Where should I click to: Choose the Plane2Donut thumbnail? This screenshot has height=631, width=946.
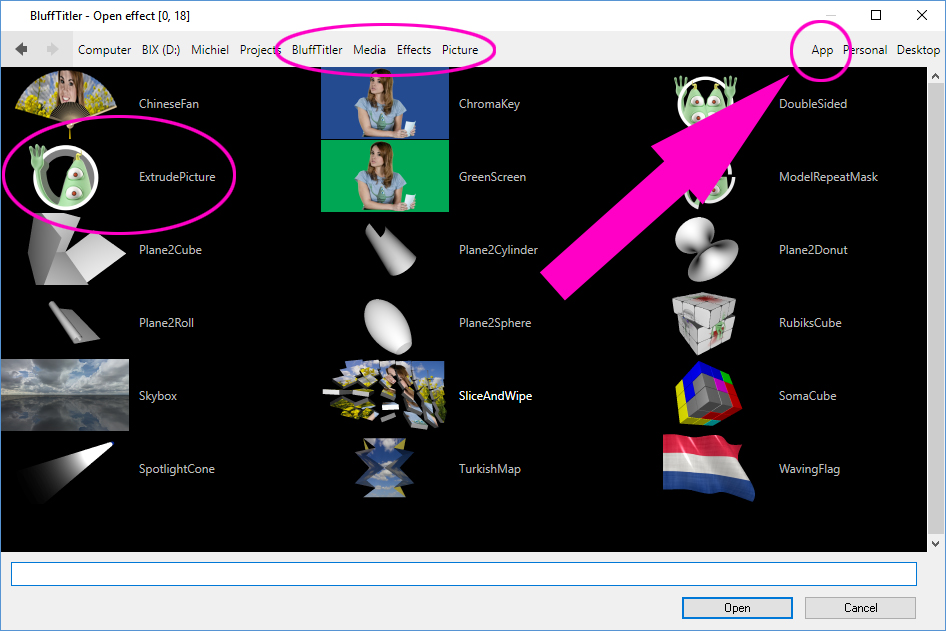pyautogui.click(x=706, y=250)
